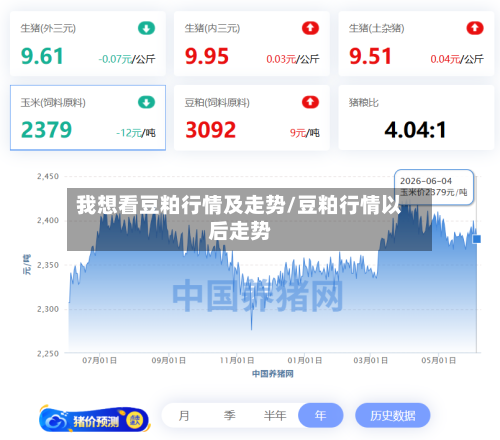Click the 2026-06-04 chart tooltip
The height and width of the screenshot is (440, 500).
(434, 187)
